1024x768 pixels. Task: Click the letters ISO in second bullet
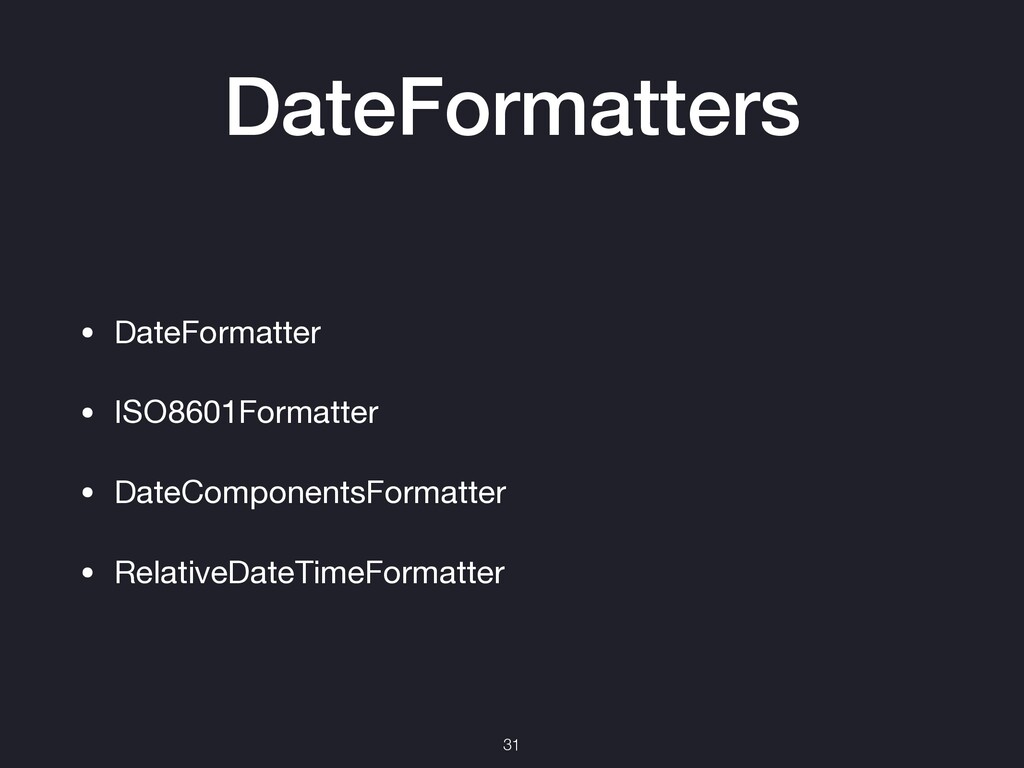pyautogui.click(x=142, y=412)
